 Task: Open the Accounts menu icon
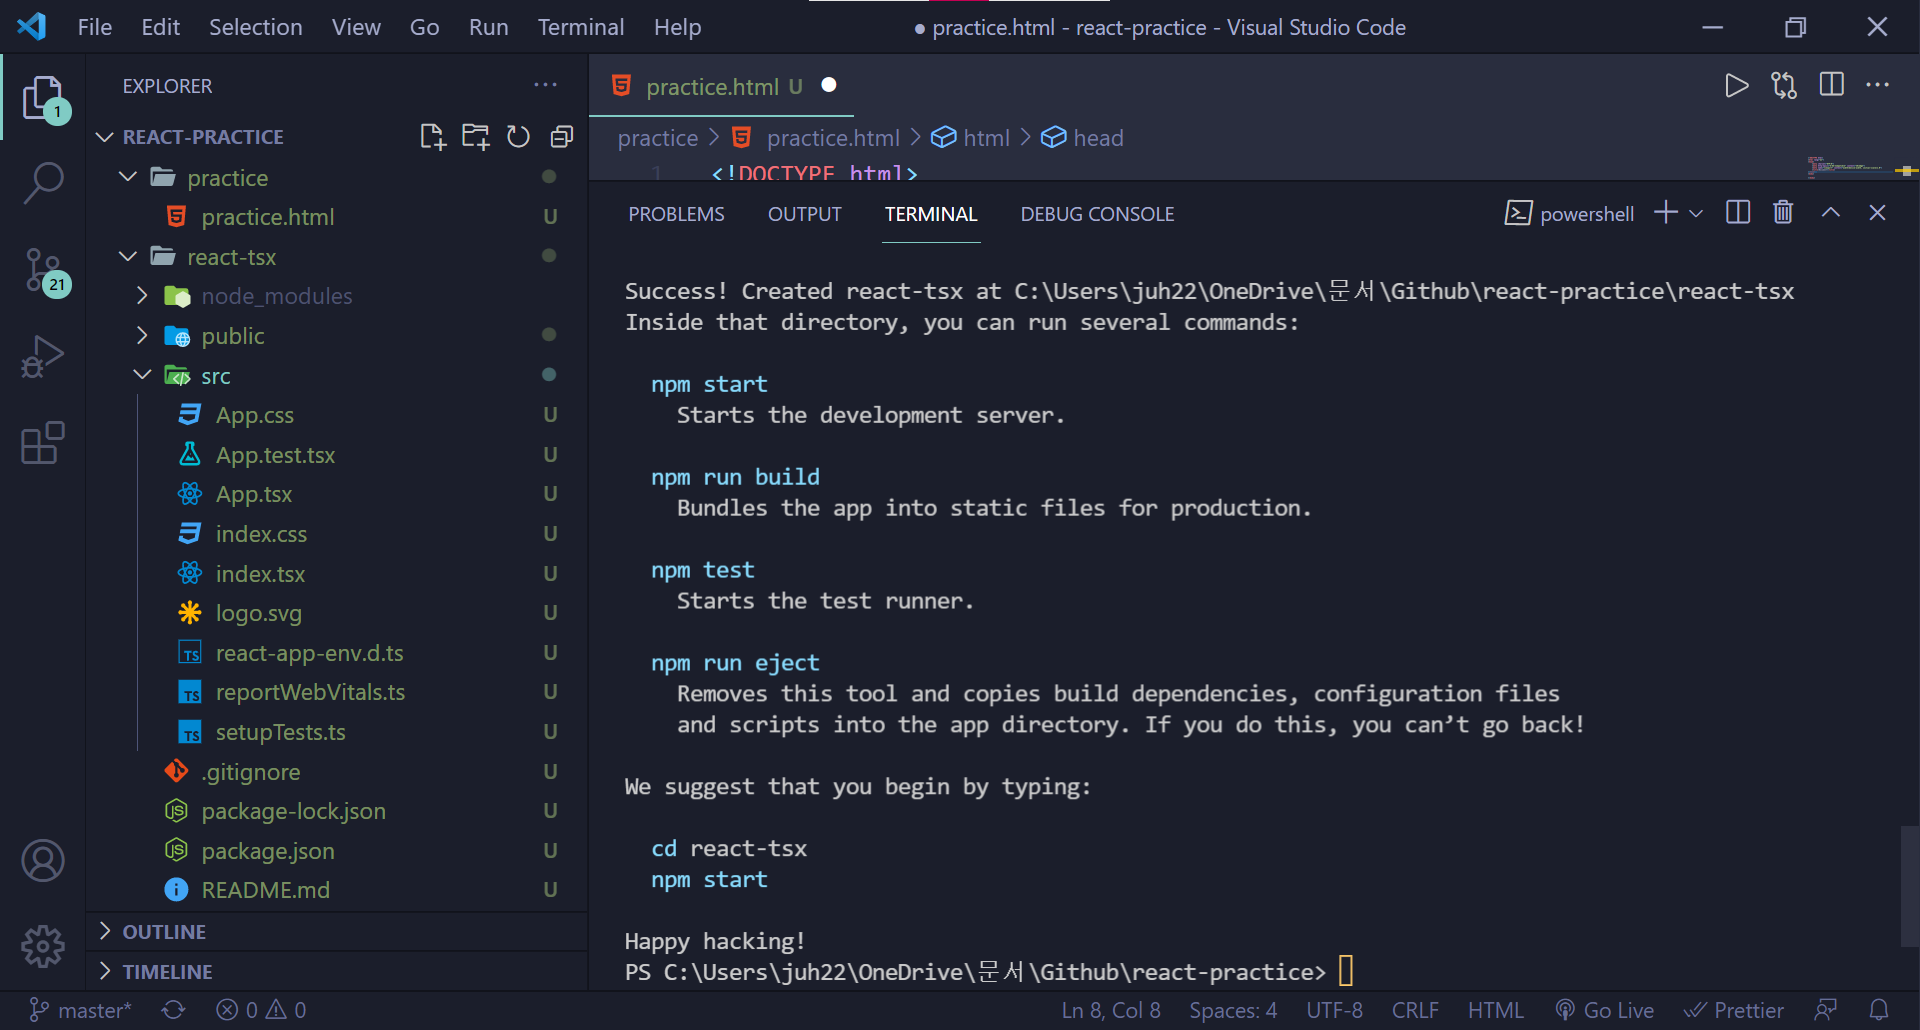(x=43, y=860)
